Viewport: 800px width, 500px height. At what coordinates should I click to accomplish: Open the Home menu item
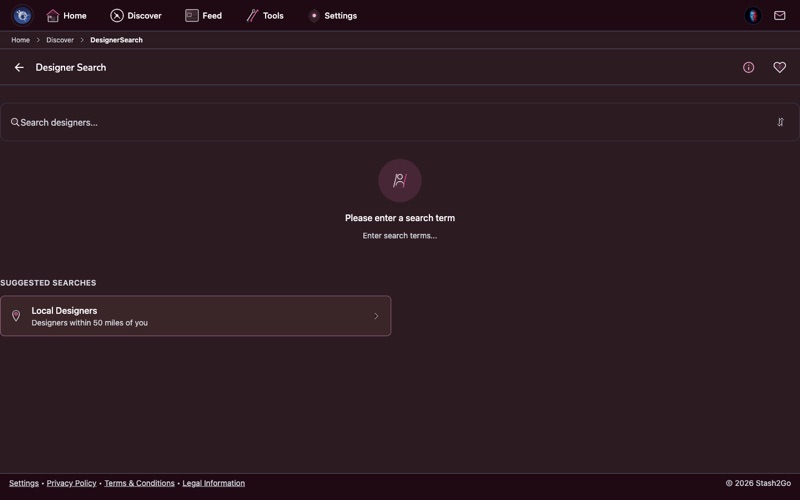point(66,16)
